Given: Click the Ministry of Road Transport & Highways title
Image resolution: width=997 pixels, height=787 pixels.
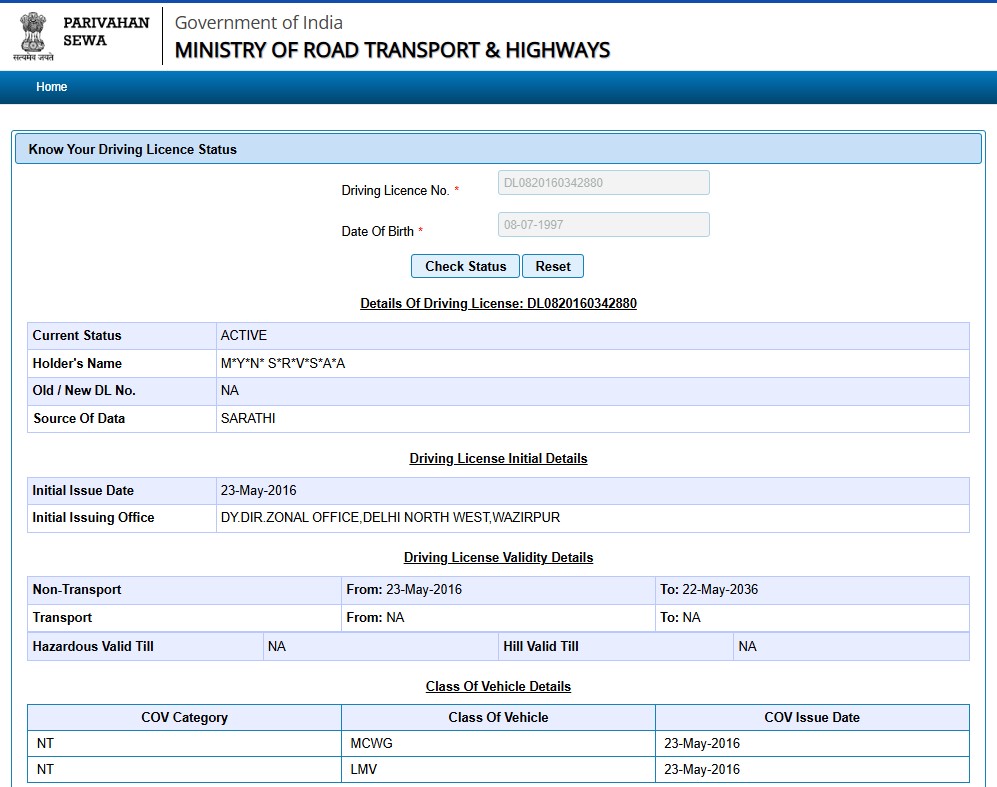Looking at the screenshot, I should tap(392, 50).
